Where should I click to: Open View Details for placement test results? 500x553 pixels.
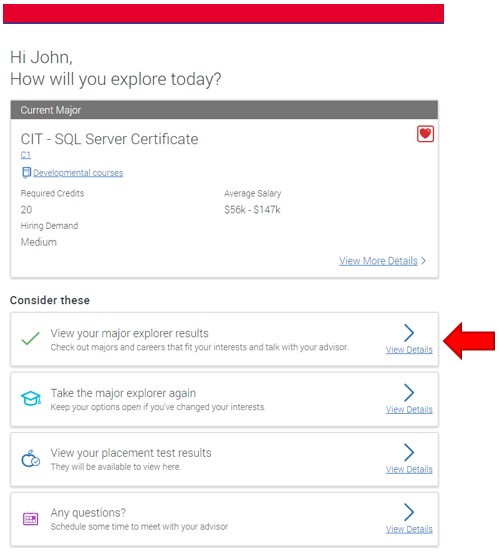pyautogui.click(x=409, y=469)
